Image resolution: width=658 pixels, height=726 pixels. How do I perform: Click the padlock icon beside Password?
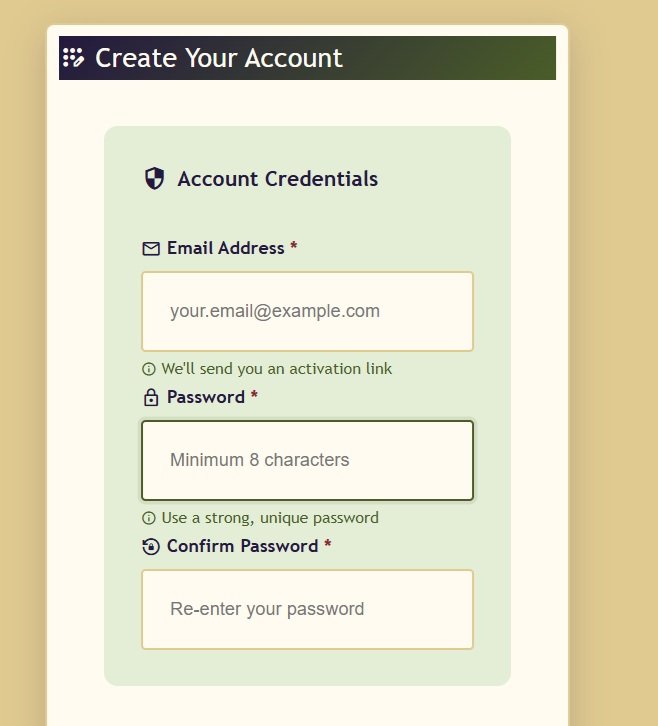151,398
